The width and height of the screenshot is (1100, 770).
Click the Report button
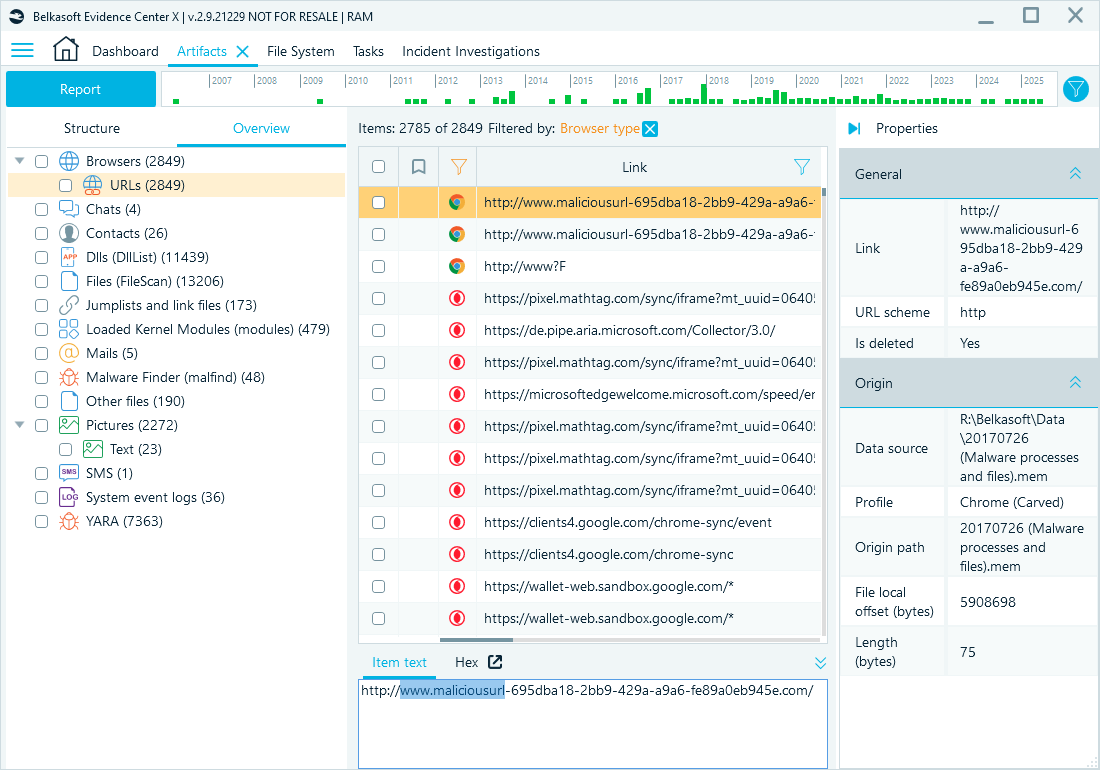(x=80, y=89)
